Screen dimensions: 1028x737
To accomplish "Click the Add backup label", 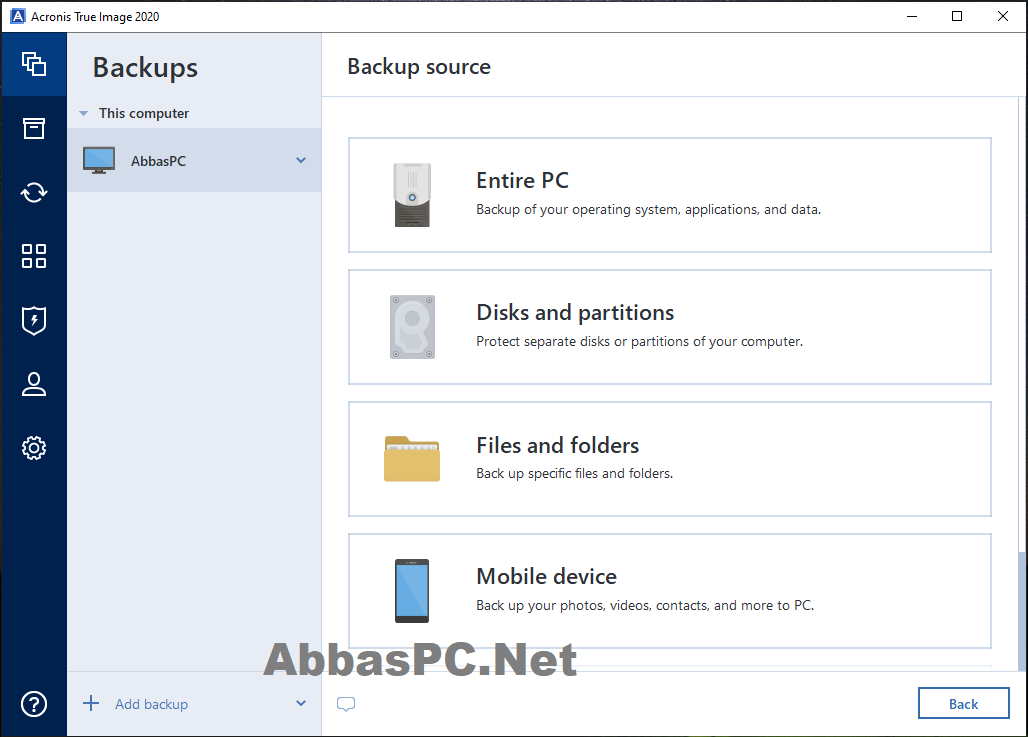I will 151,704.
